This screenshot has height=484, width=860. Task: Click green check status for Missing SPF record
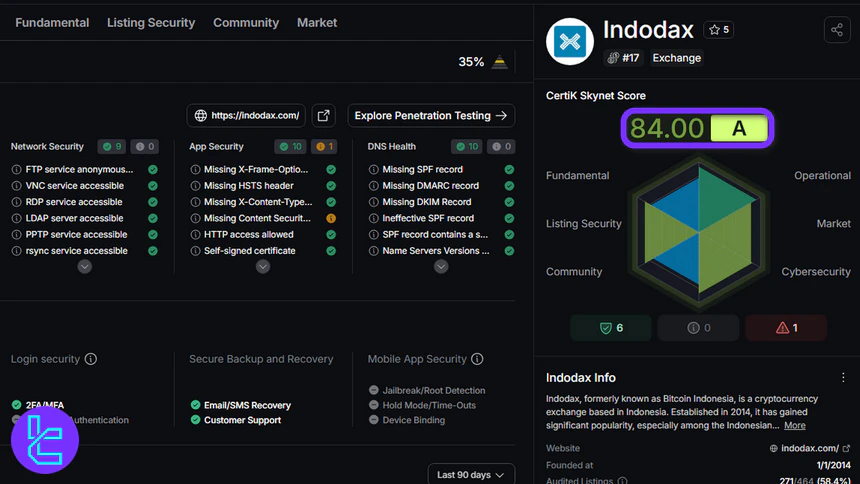pos(510,170)
